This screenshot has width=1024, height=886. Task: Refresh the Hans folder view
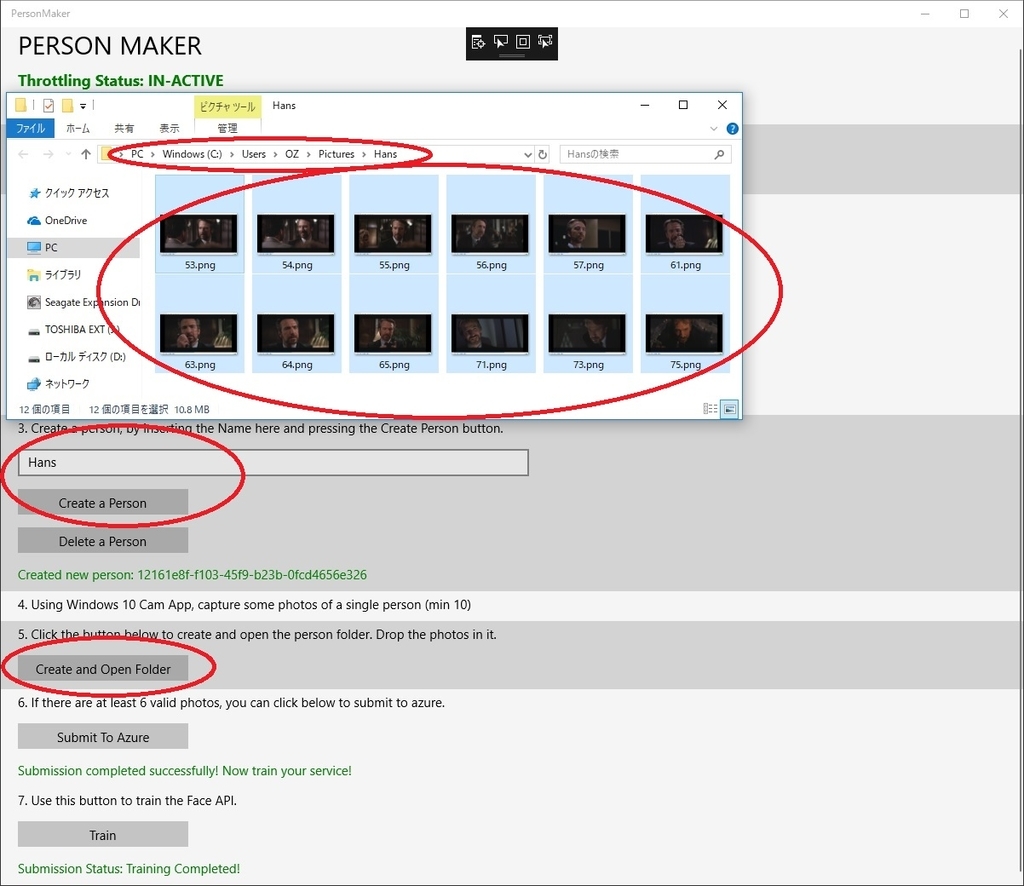[543, 155]
